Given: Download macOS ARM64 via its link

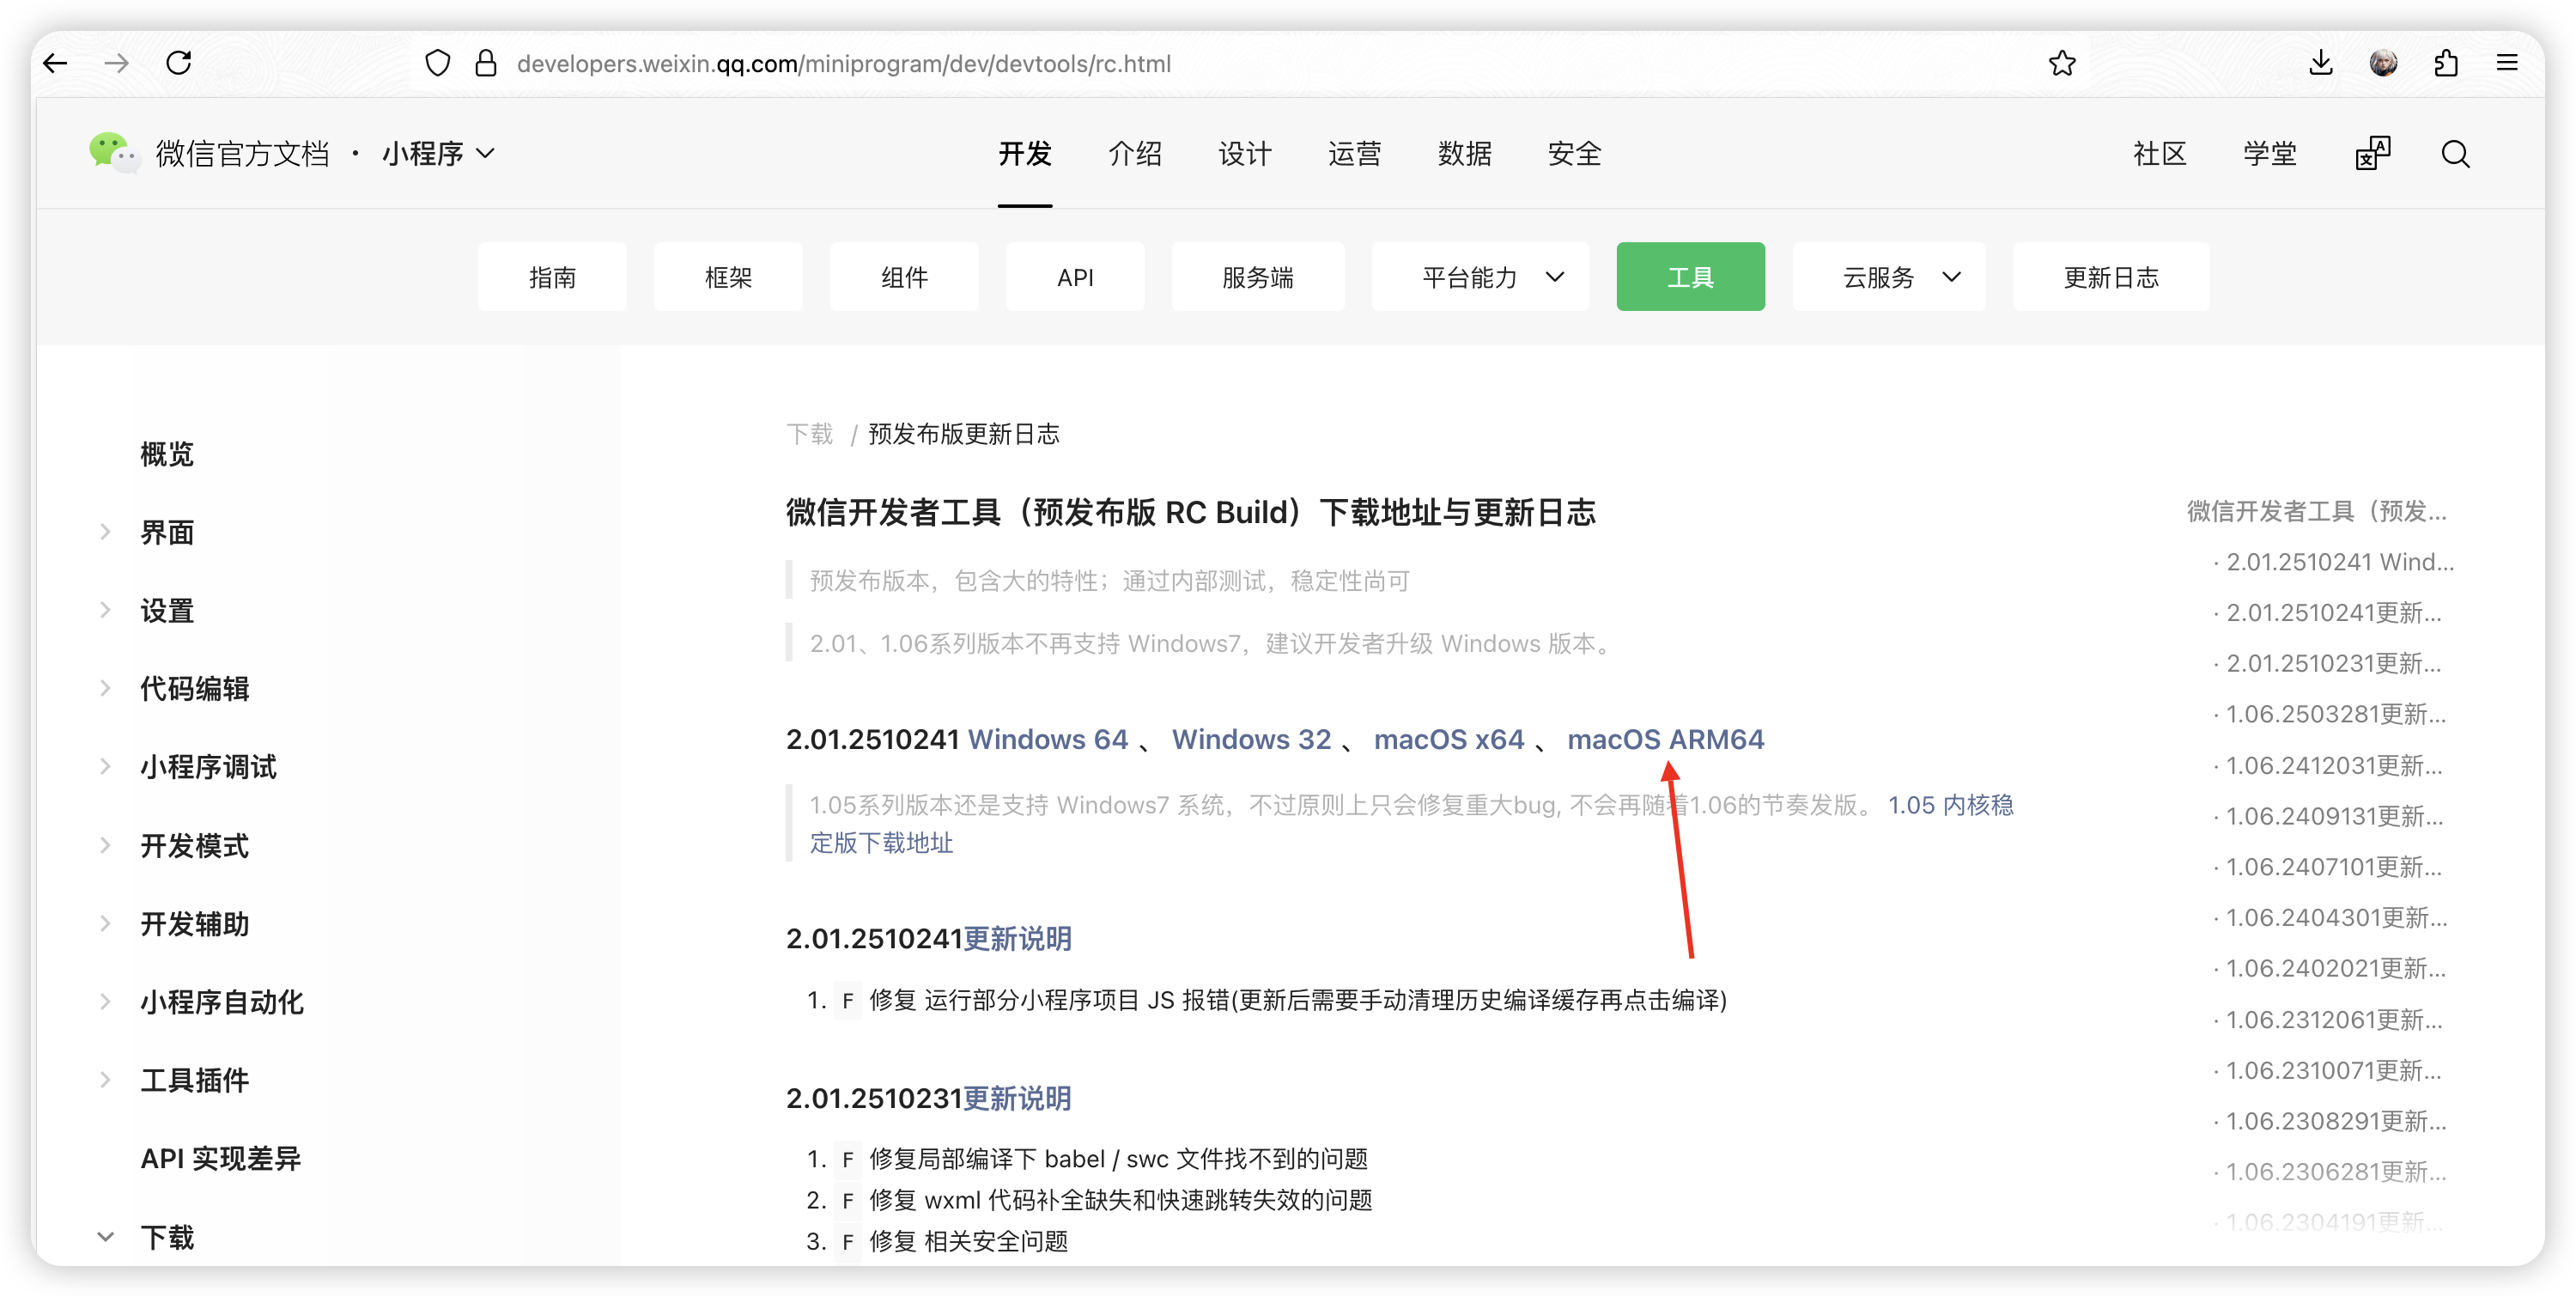Looking at the screenshot, I should coord(1666,739).
